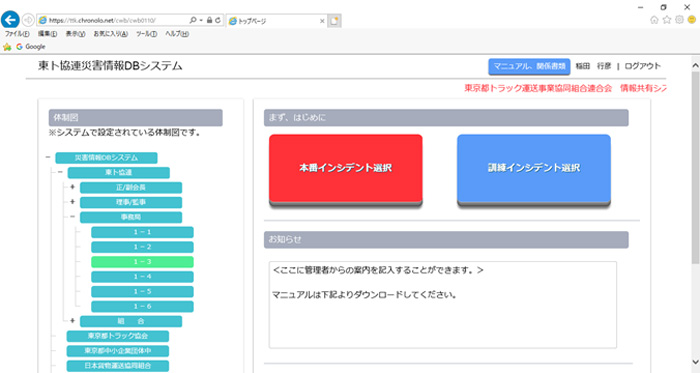Select the 災害情報DBシステム tree item

(x=106, y=157)
